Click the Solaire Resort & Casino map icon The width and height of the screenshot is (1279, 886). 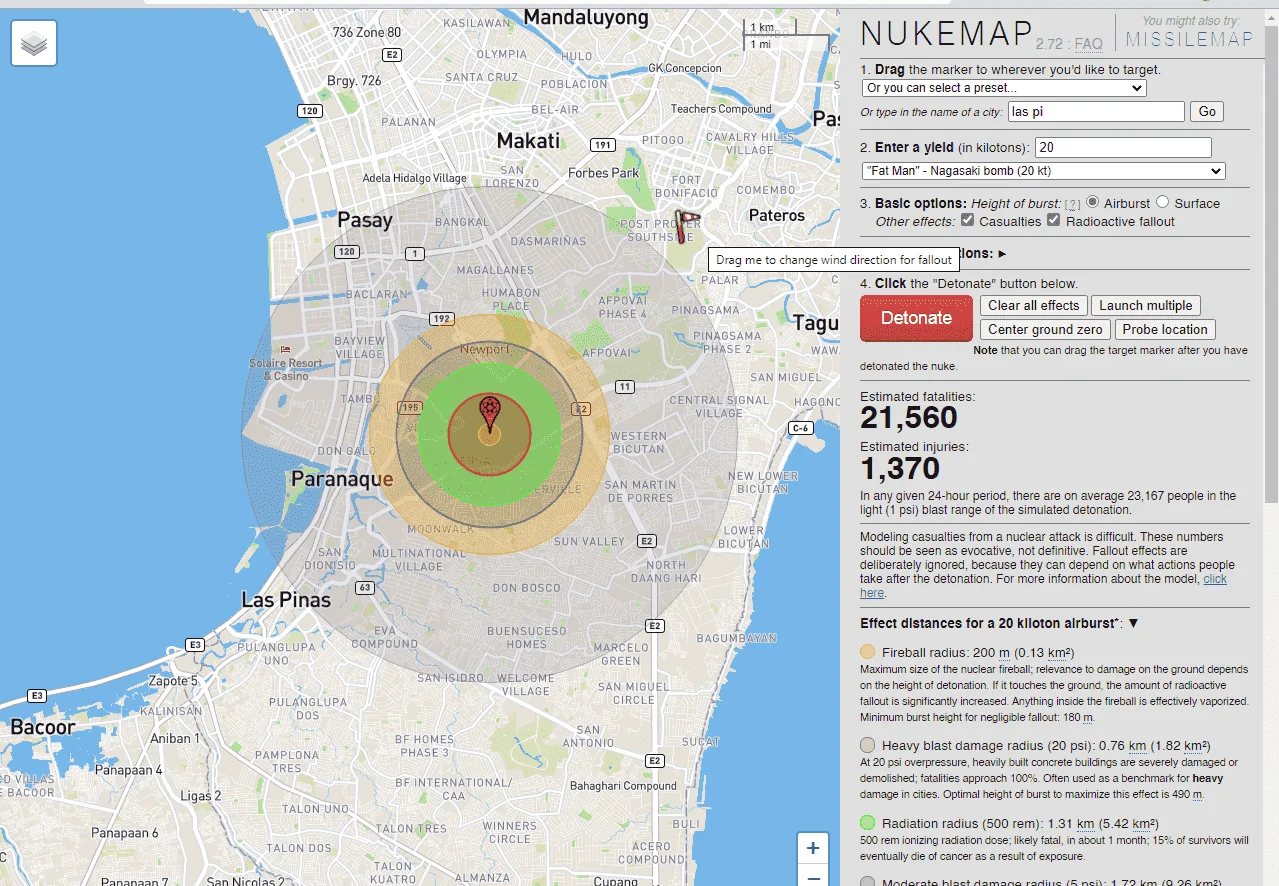(286, 350)
